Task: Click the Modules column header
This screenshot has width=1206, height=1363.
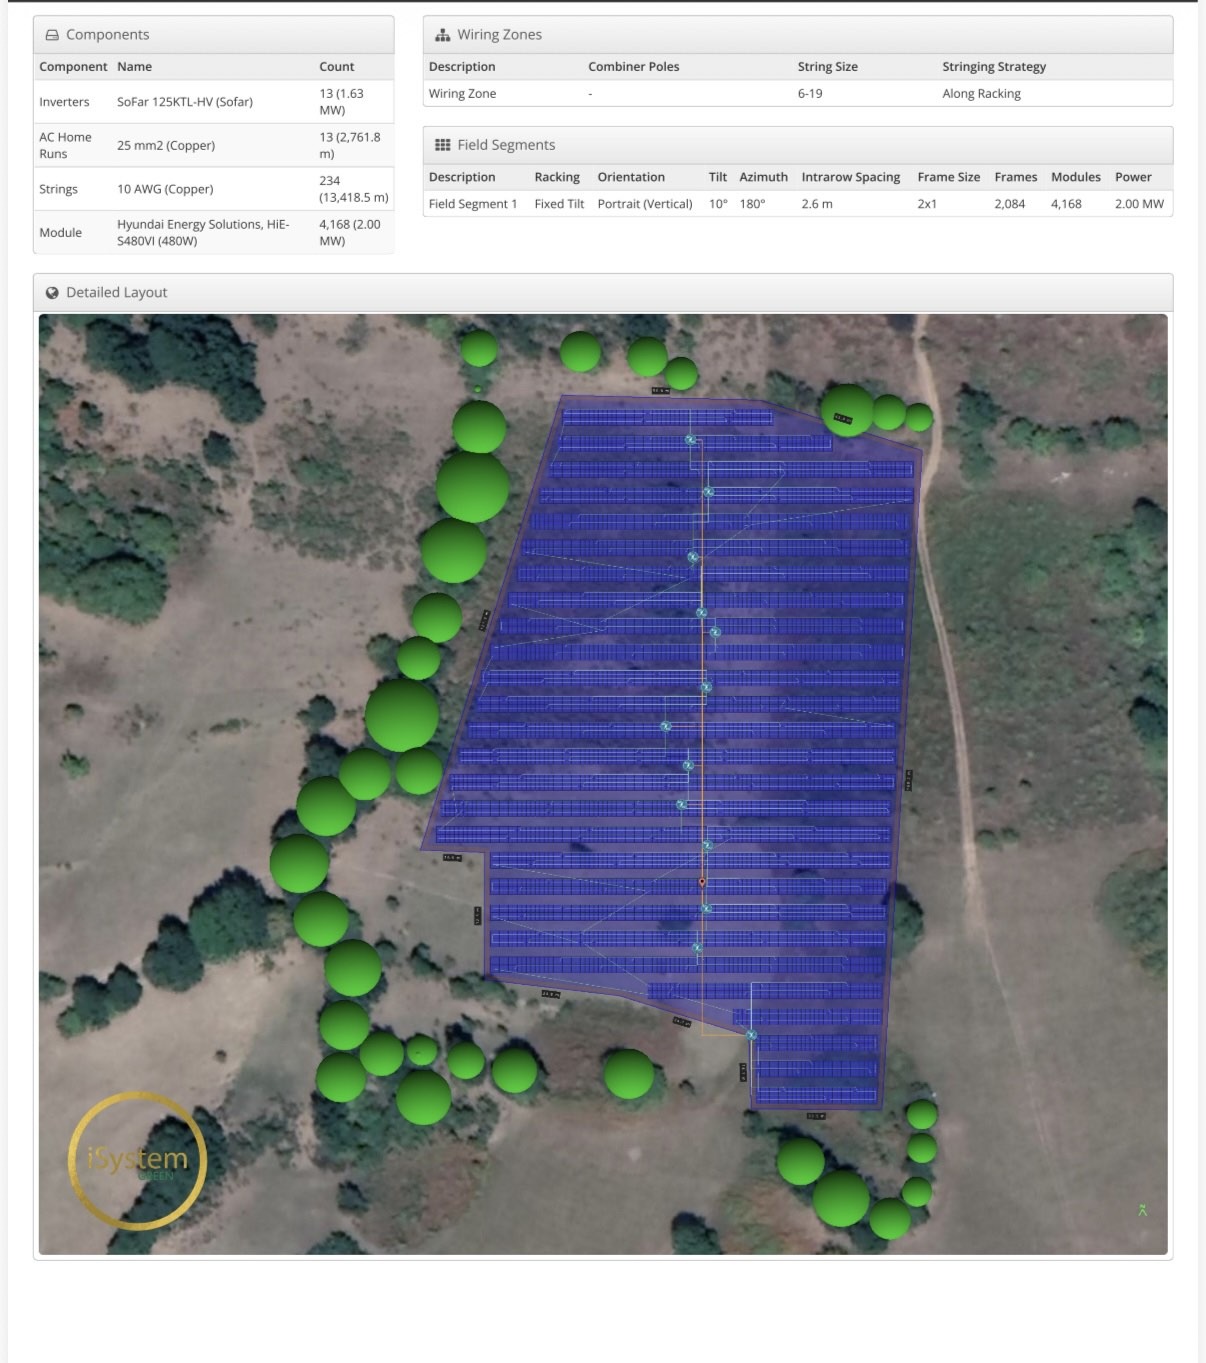Action: [1075, 177]
